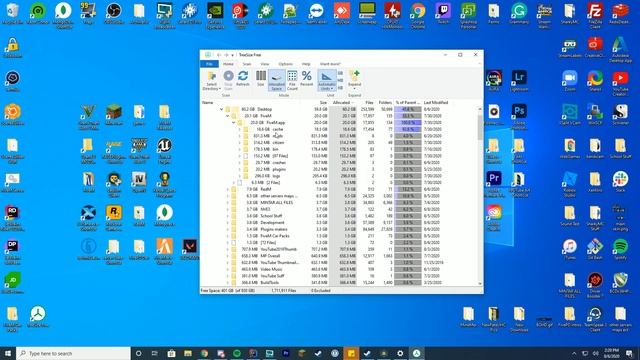Select the plugins folder row
The height and width of the screenshot is (360, 640).
[x=339, y=169]
